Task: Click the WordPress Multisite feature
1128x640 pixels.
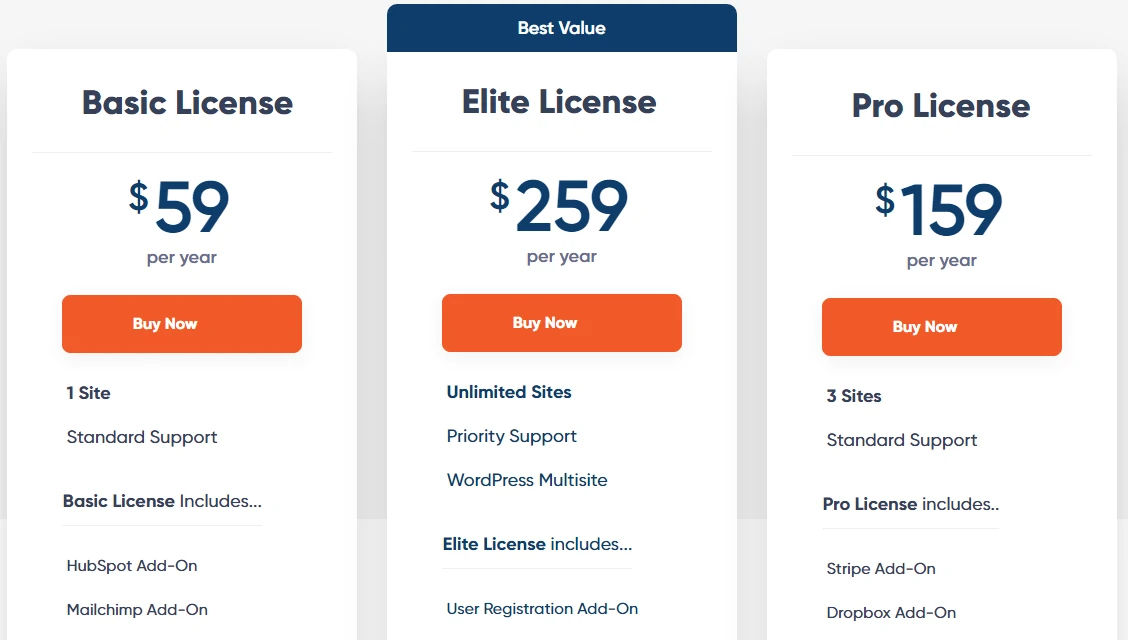Action: pyautogui.click(x=527, y=480)
